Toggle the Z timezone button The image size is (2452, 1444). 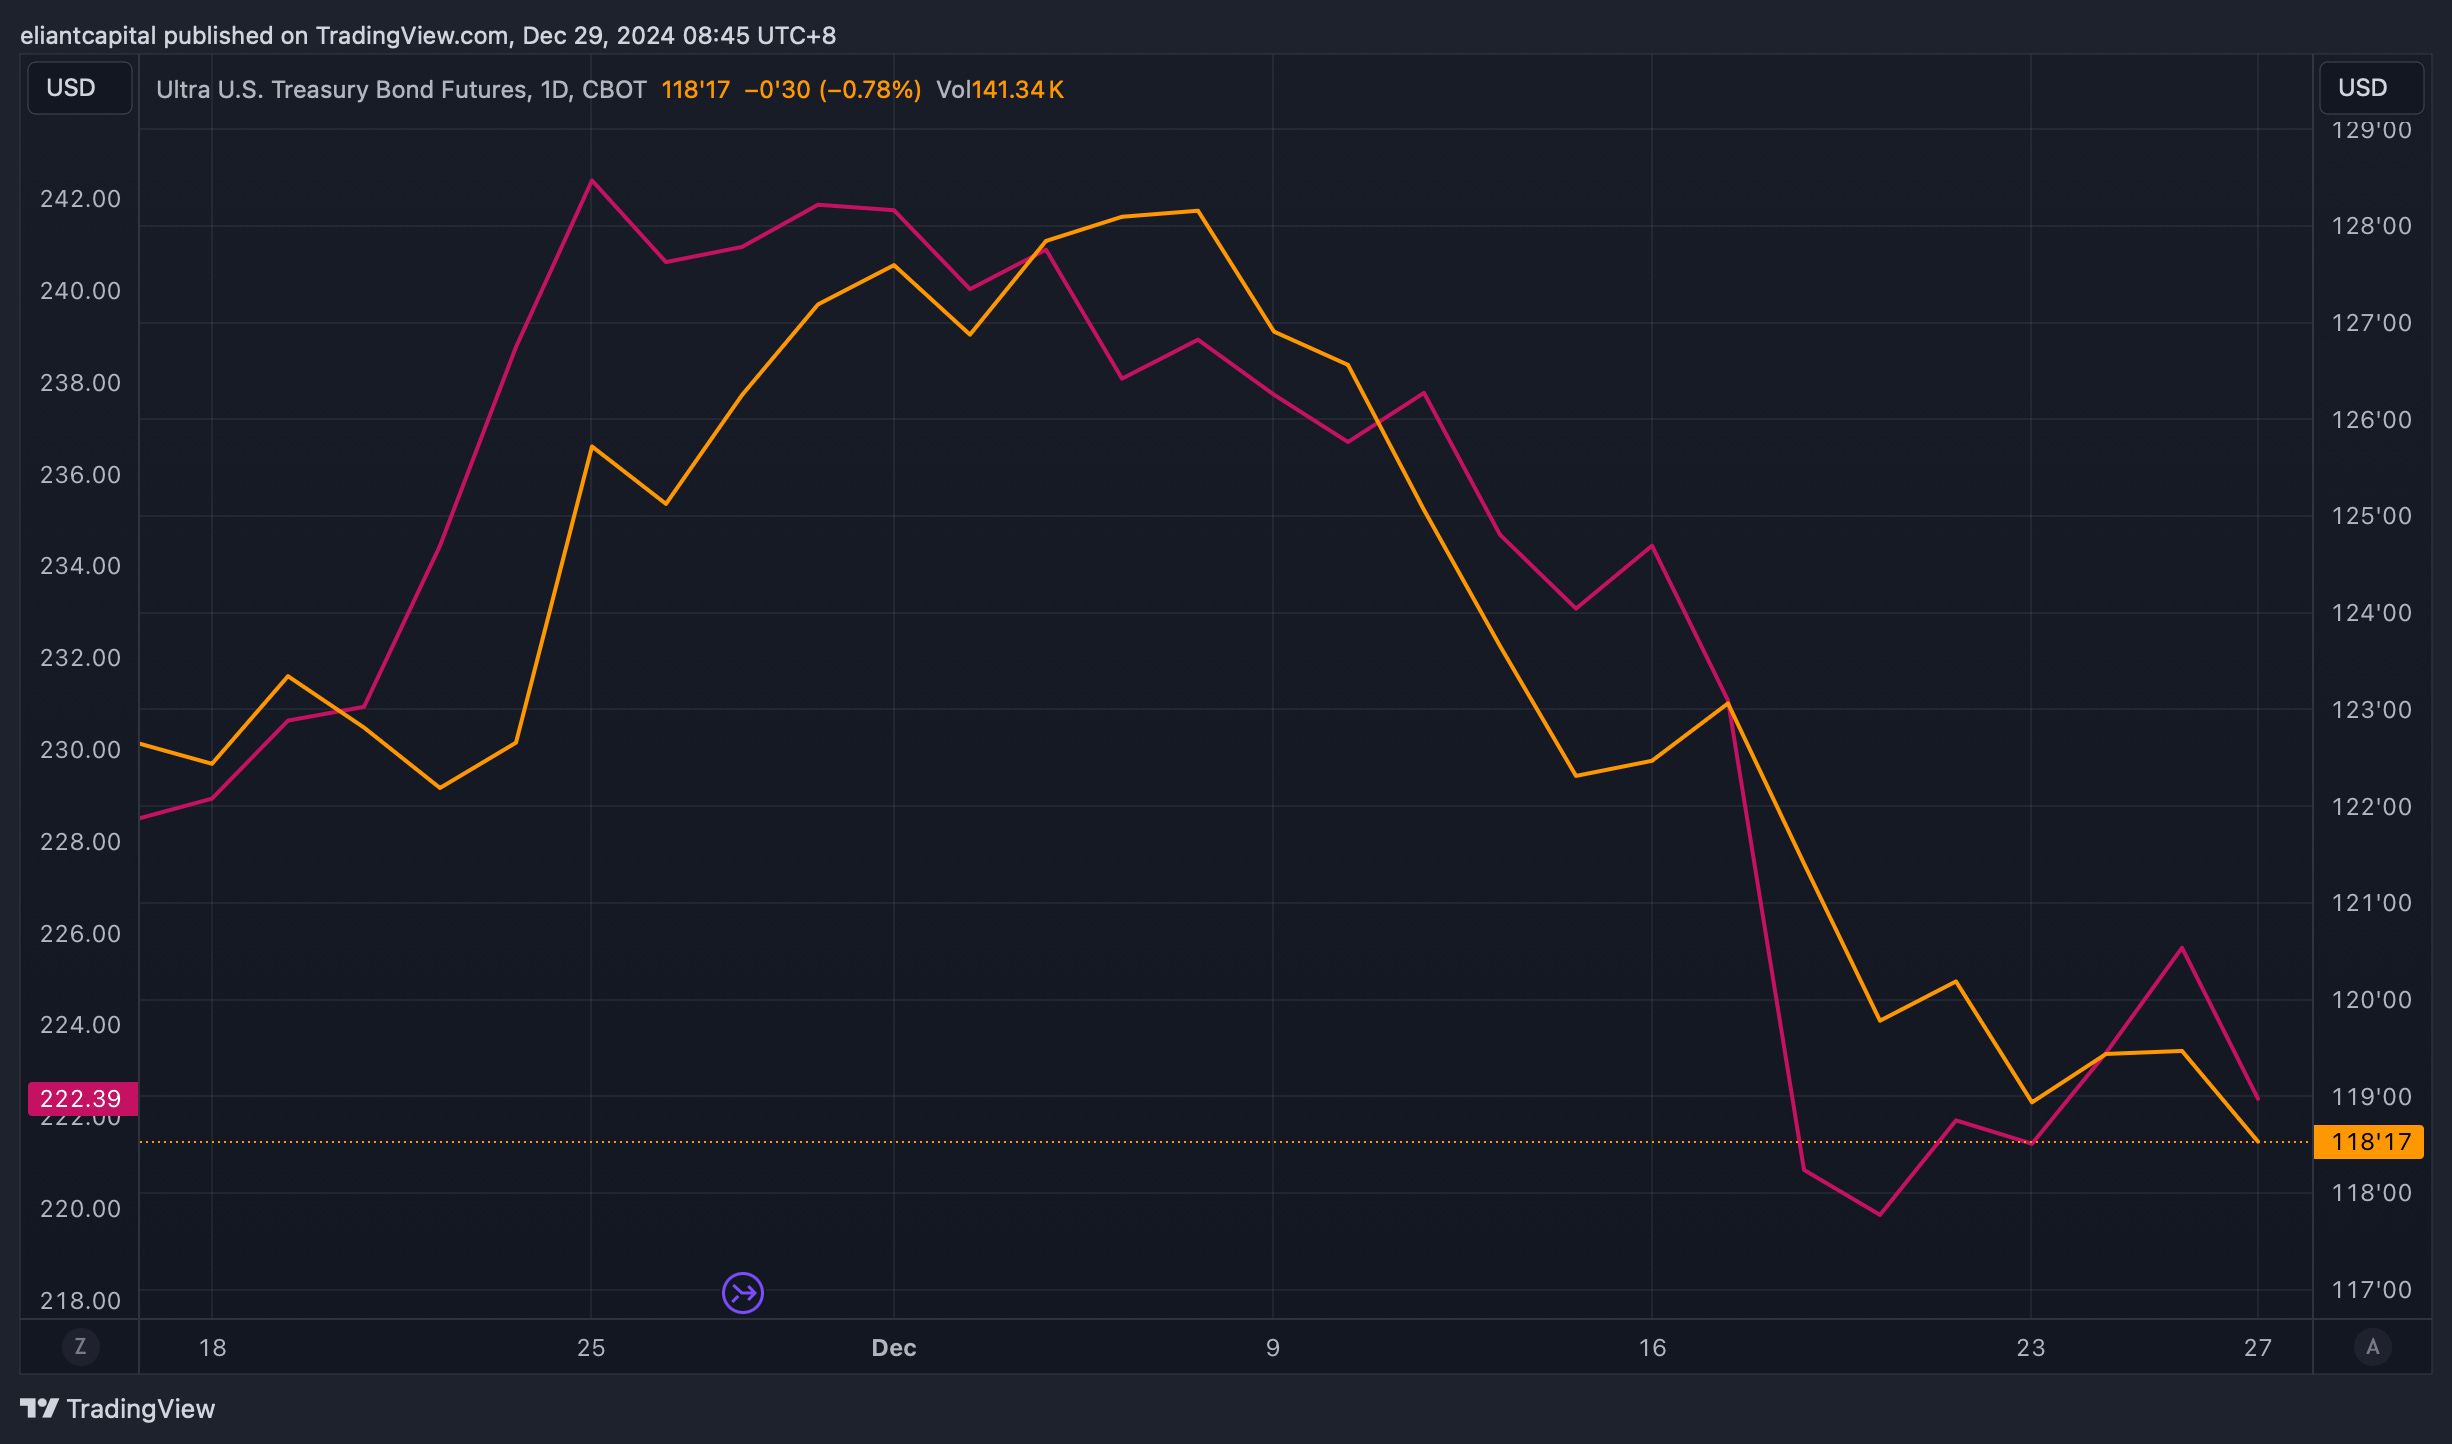(80, 1346)
